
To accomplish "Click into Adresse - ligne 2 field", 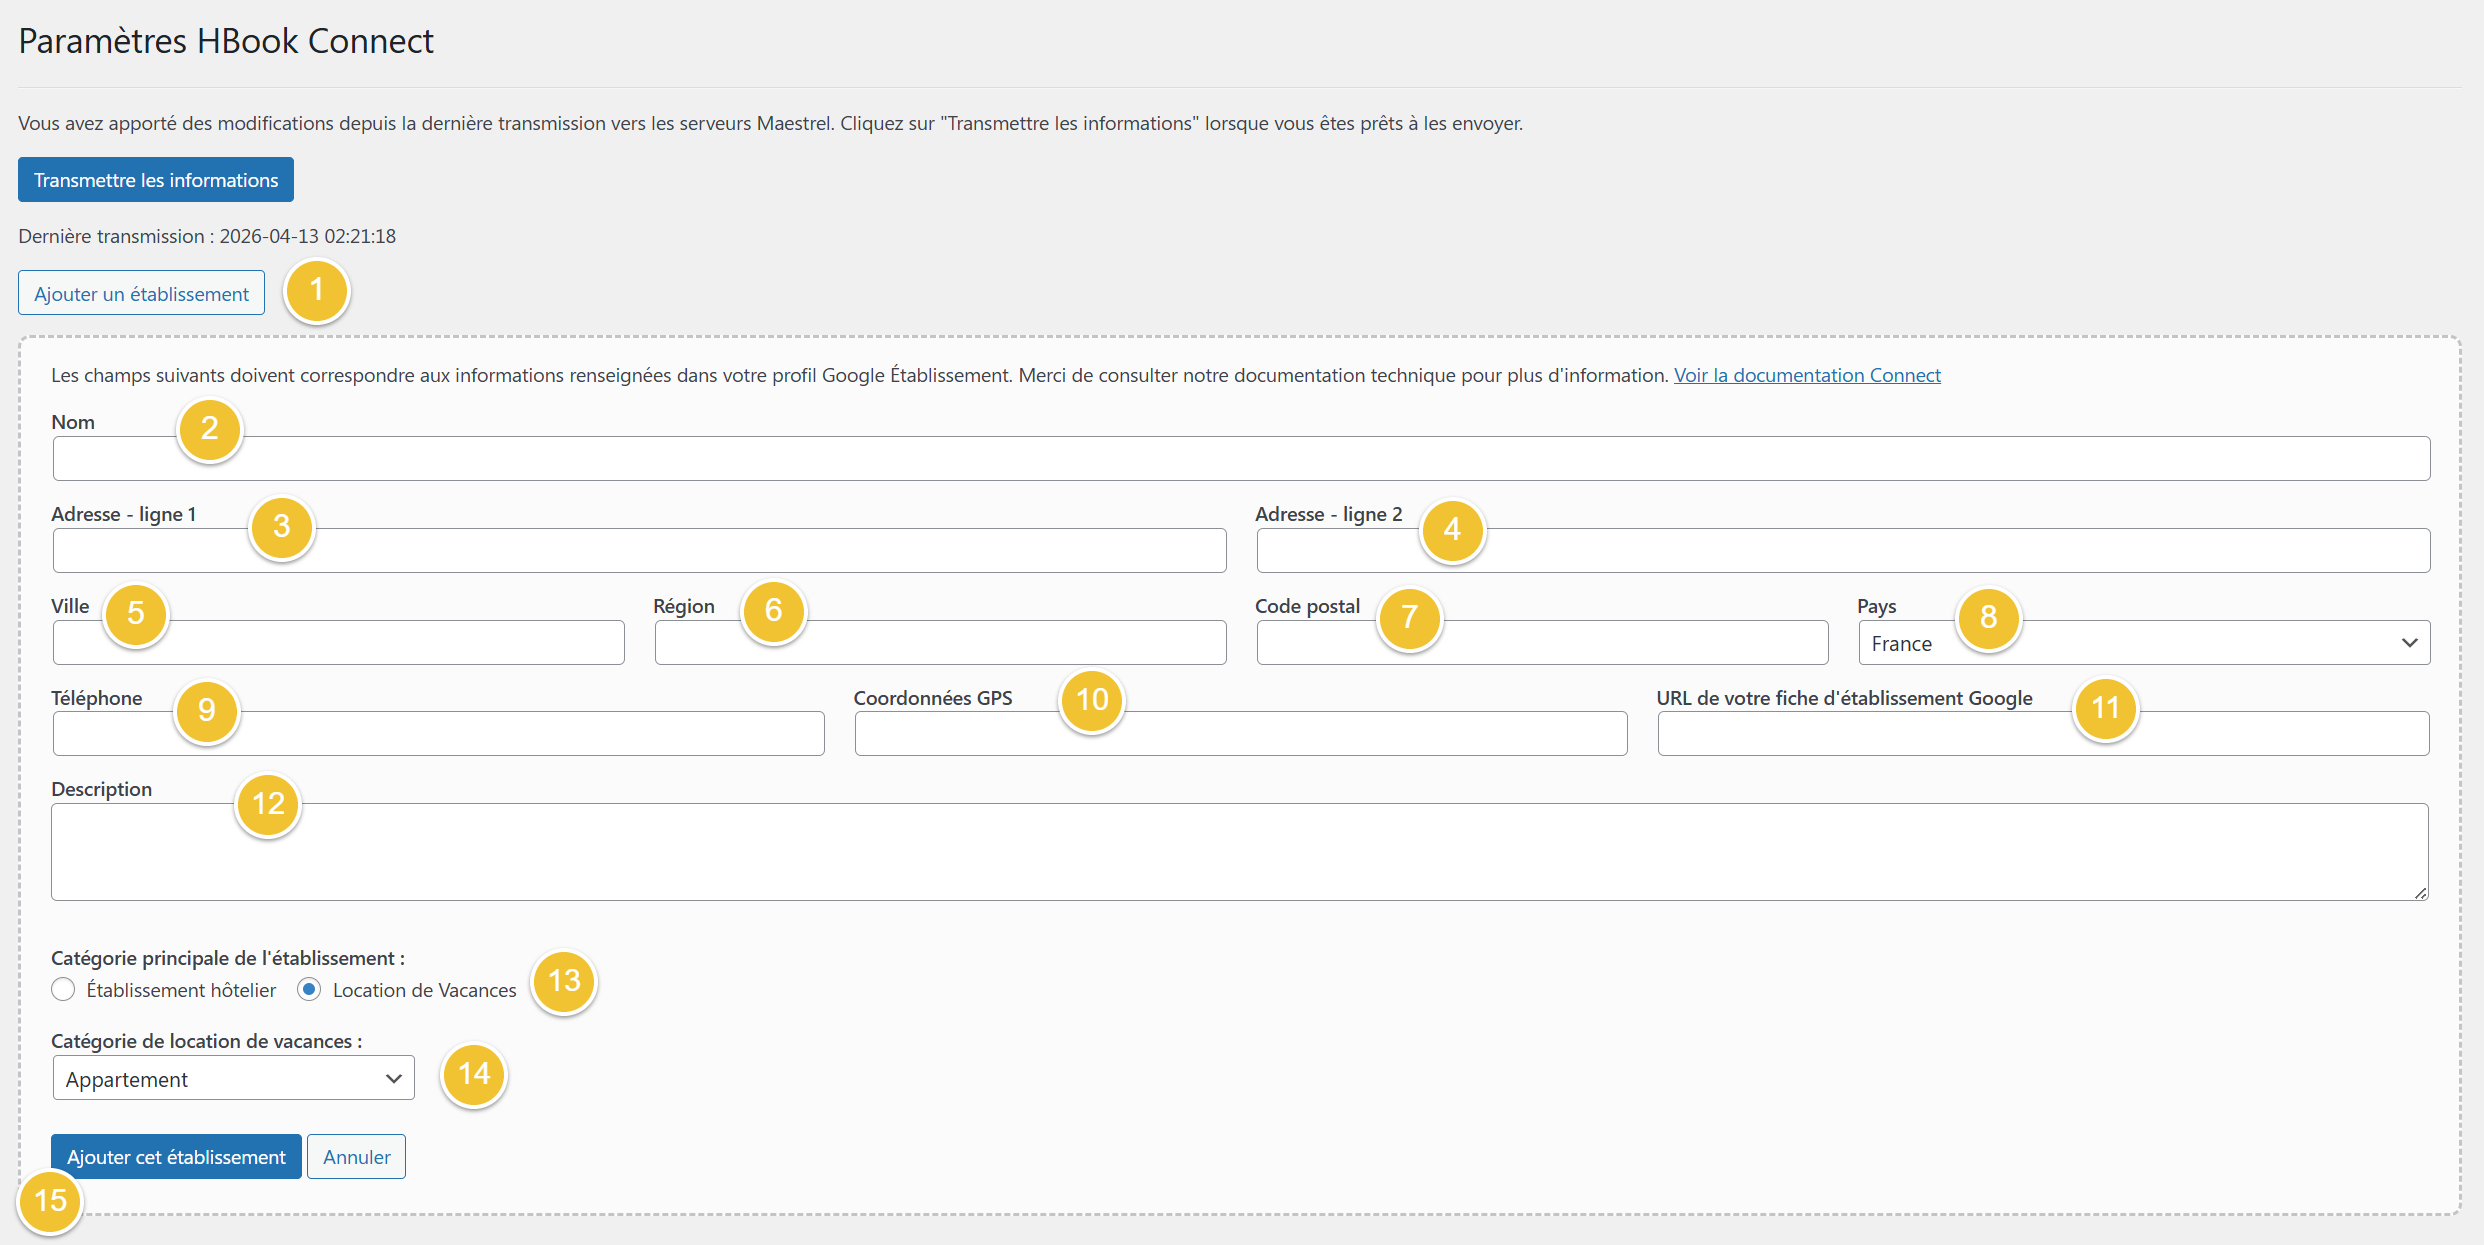I will click(1843, 551).
